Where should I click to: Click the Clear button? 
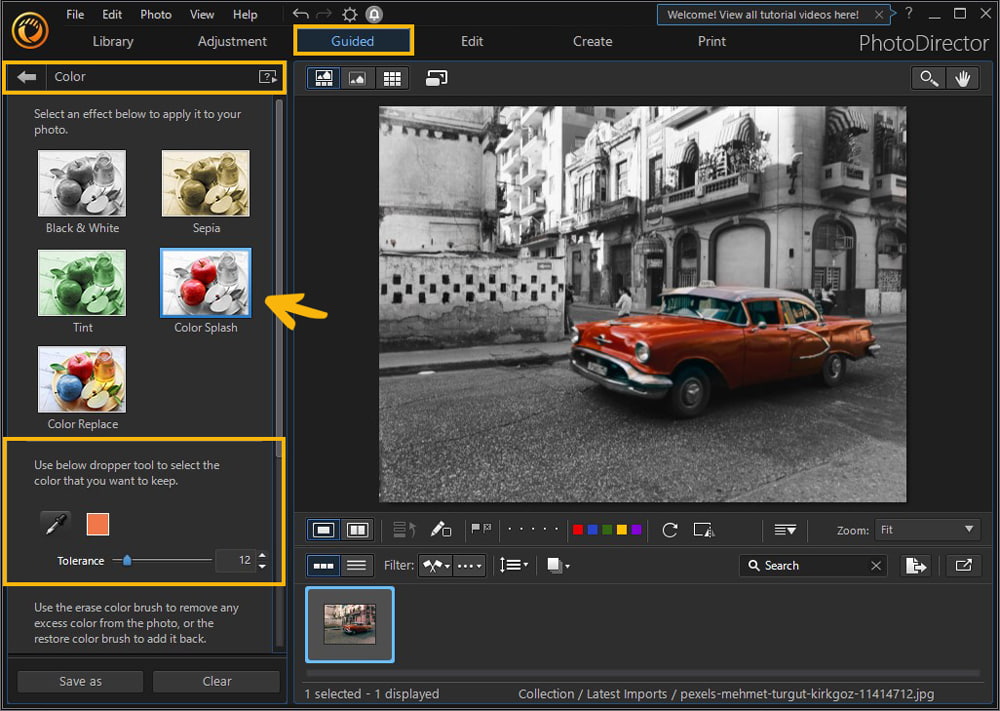[216, 681]
